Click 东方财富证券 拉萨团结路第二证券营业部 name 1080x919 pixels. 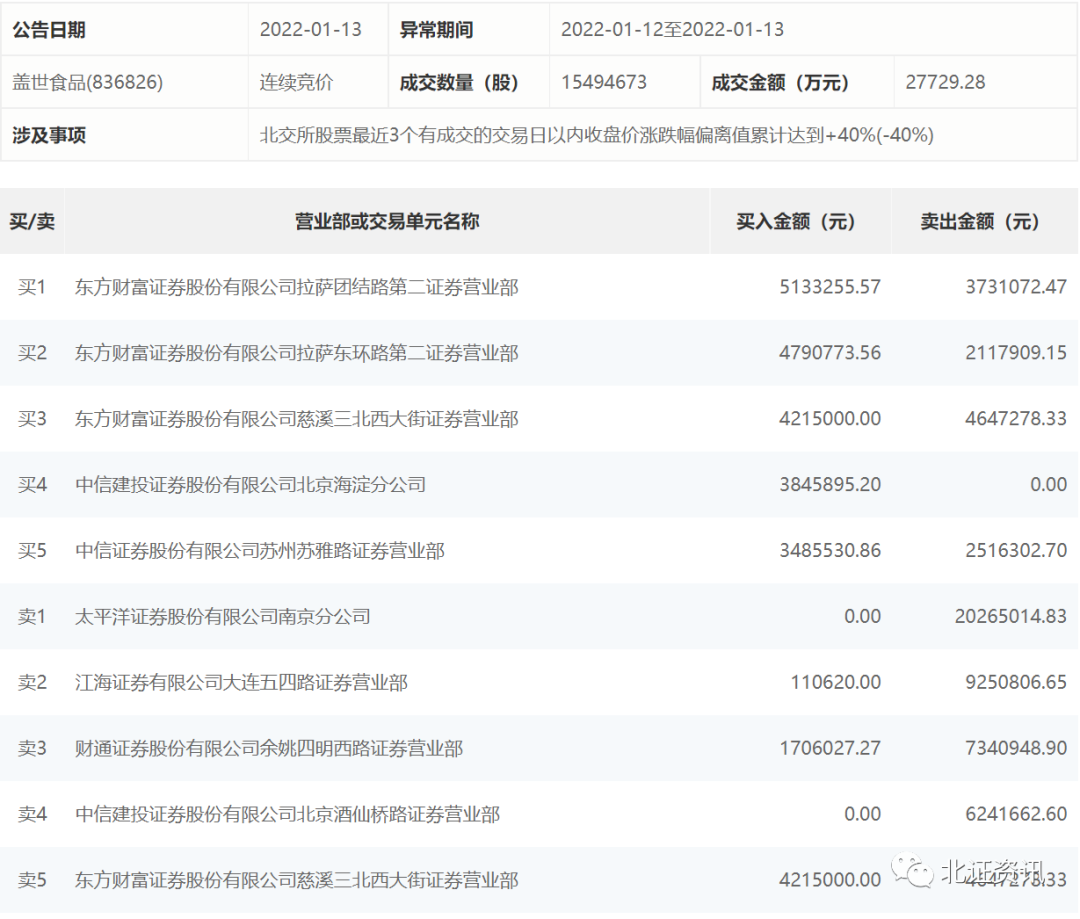coord(296,287)
